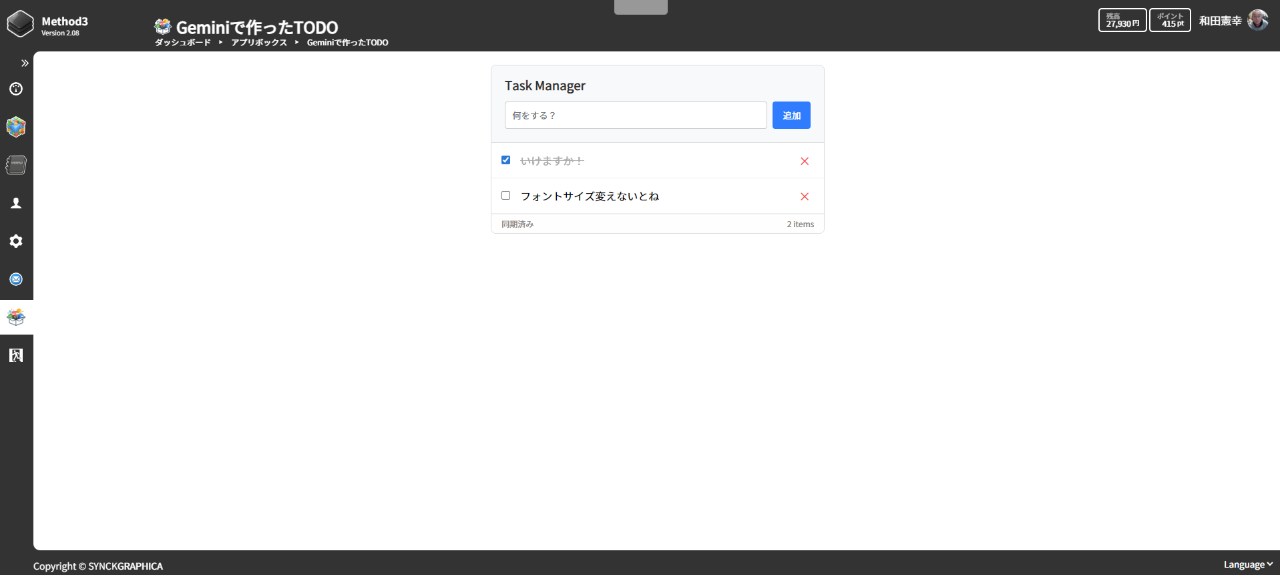Uncheck the completed 'いけますか！' task checkbox
Screen dimensions: 1280x575
click(506, 160)
